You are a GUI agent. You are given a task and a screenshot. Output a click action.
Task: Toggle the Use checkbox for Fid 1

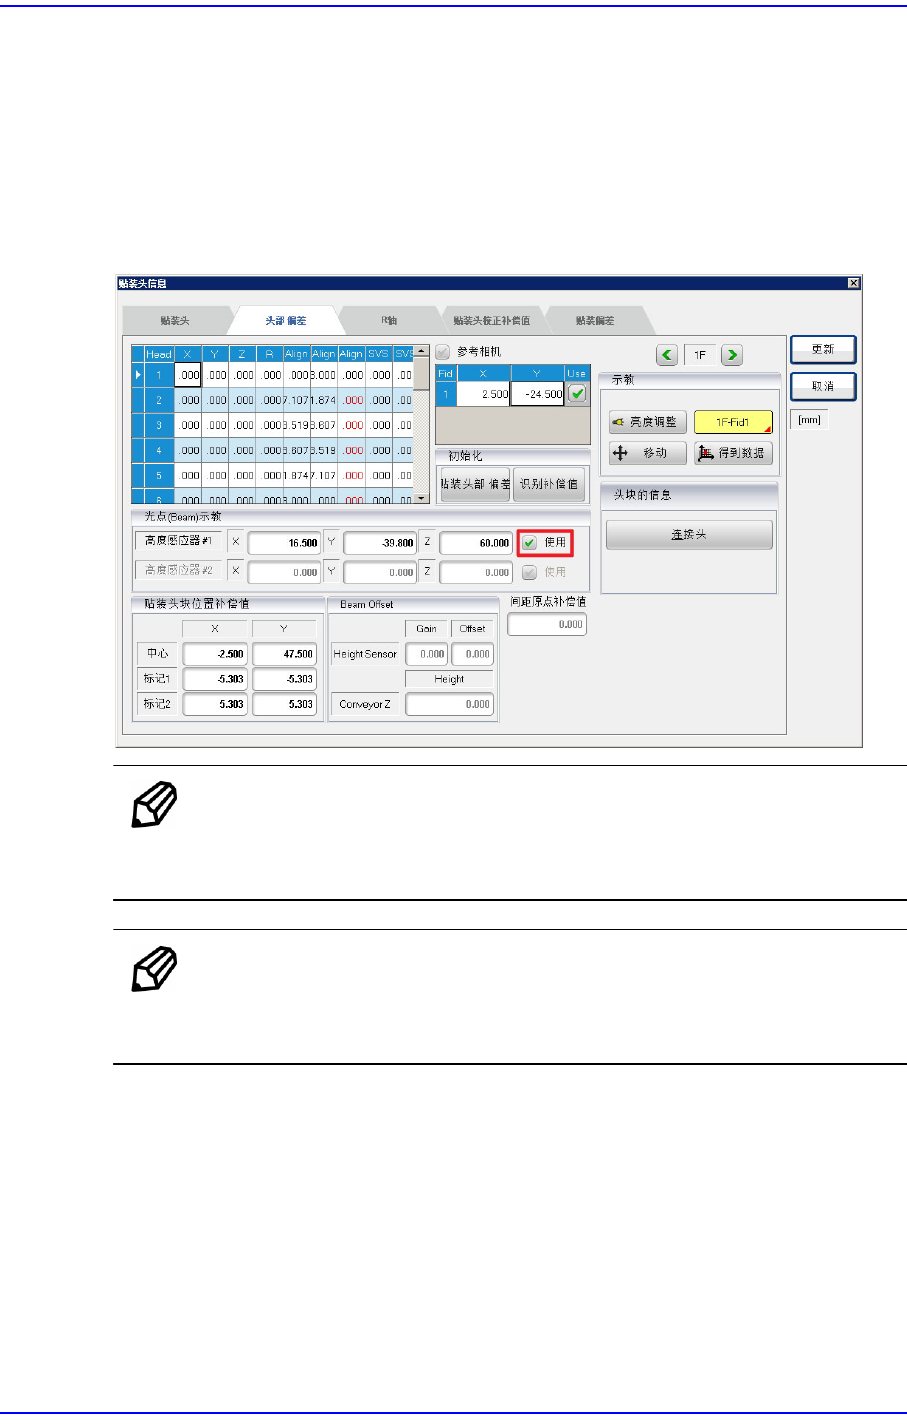click(577, 394)
